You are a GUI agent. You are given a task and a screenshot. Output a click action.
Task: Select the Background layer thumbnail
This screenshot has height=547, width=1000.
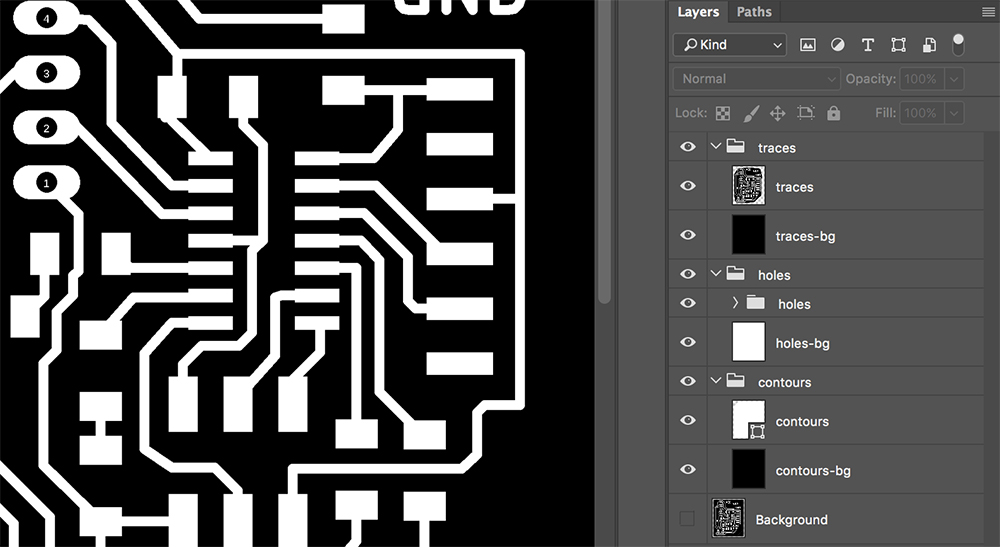point(728,518)
